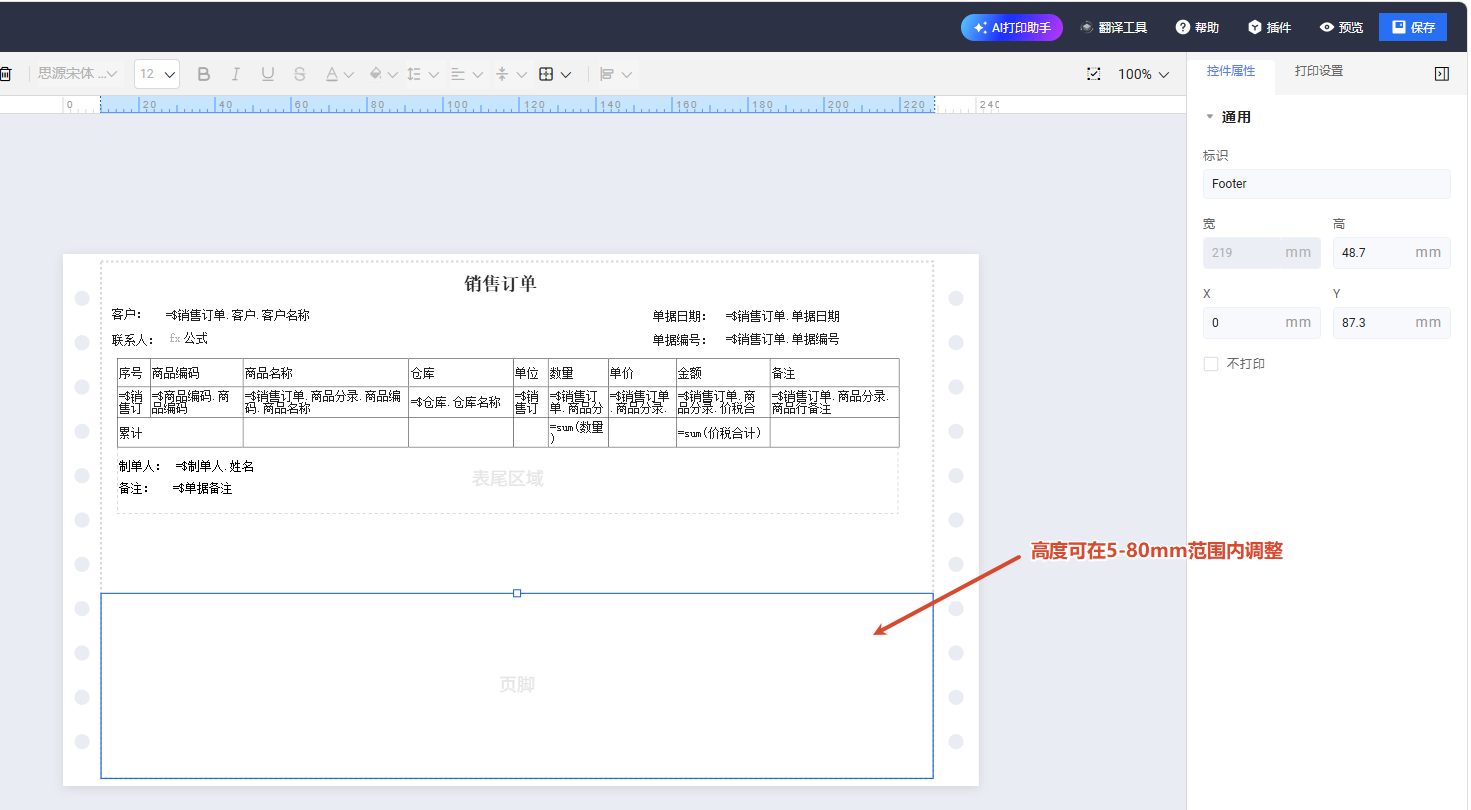Image resolution: width=1471 pixels, height=810 pixels.
Task: Click the 序号 table header cell
Action: point(134,373)
